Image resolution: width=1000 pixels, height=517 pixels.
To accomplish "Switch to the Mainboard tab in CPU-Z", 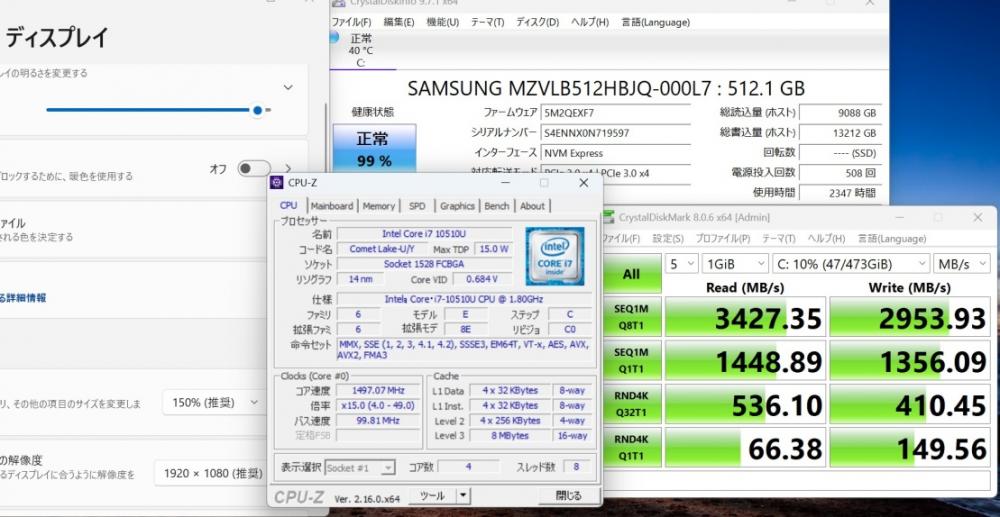I will pos(332,206).
